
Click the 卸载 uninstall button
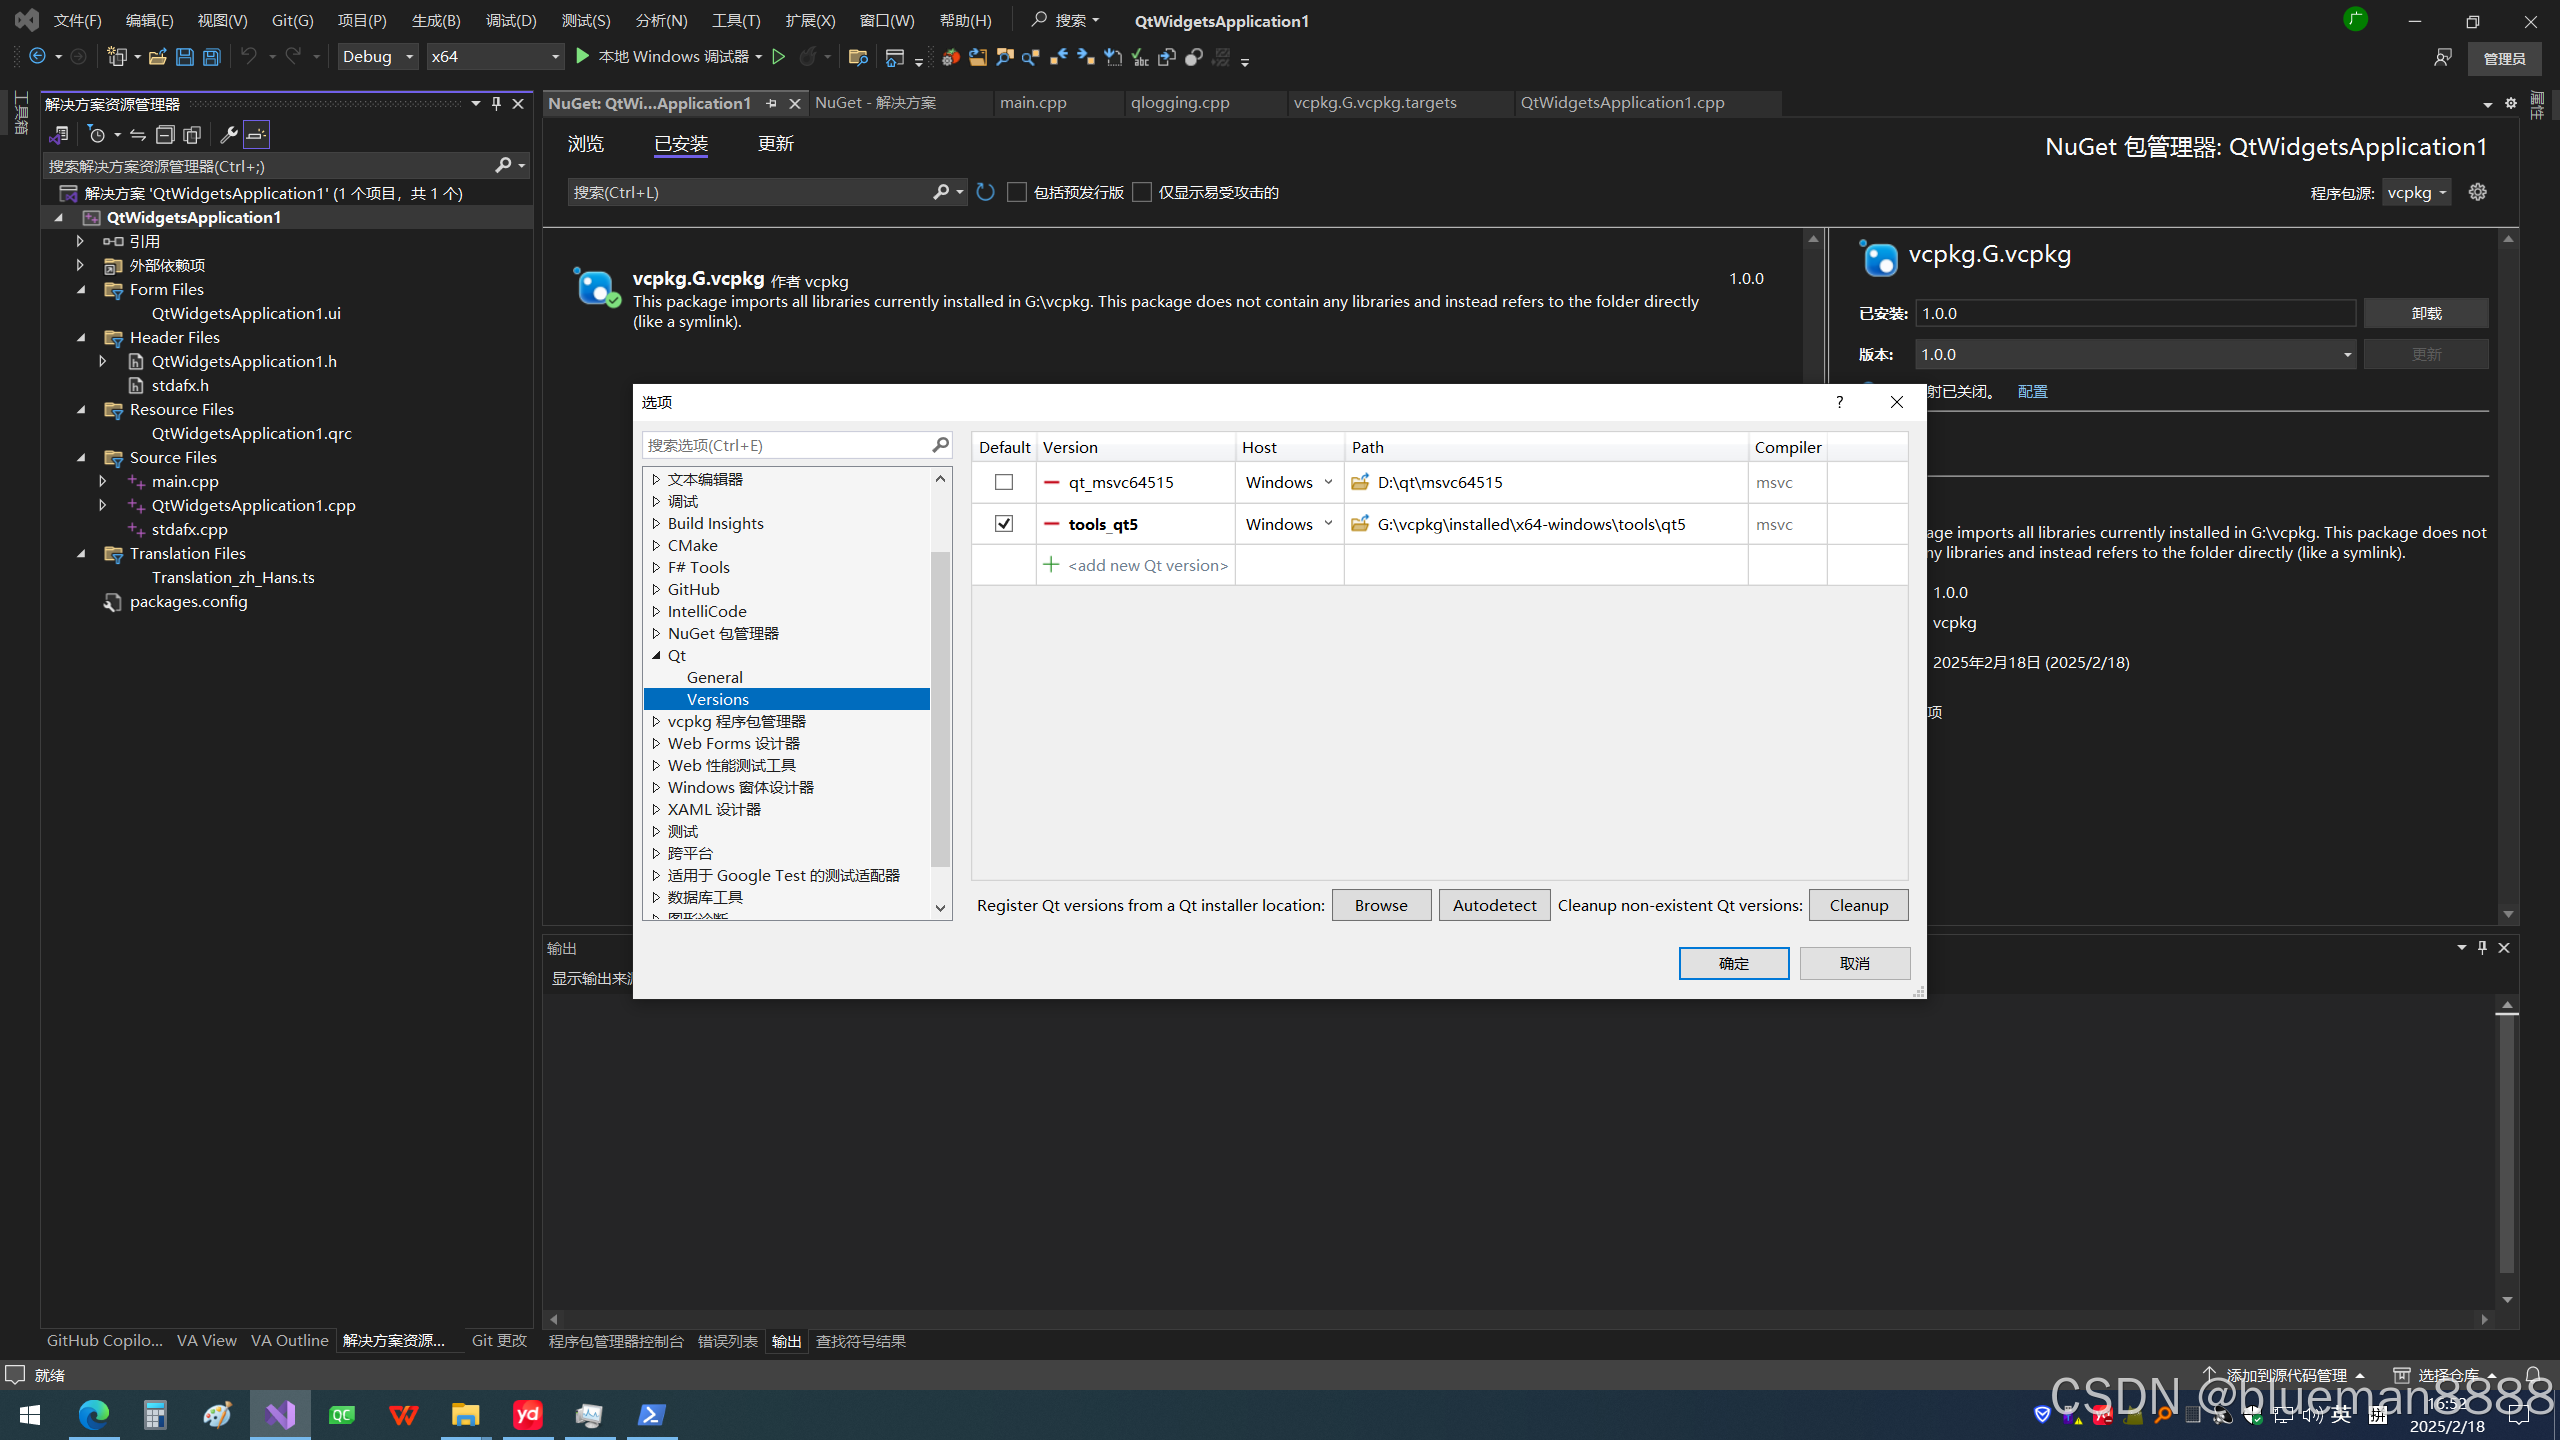2426,313
